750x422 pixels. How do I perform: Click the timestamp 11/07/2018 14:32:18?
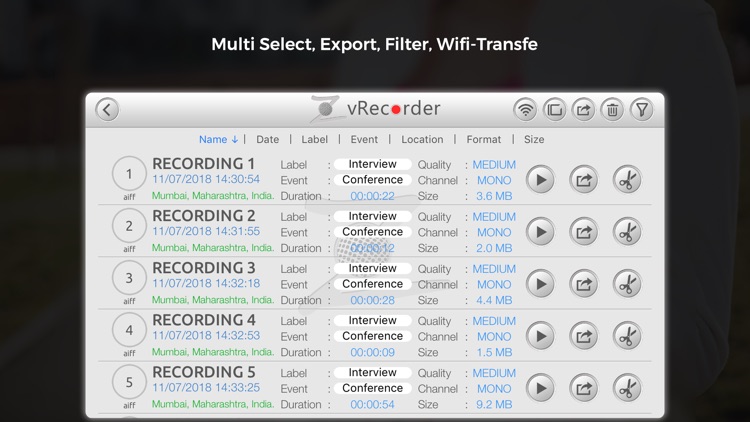click(x=206, y=284)
